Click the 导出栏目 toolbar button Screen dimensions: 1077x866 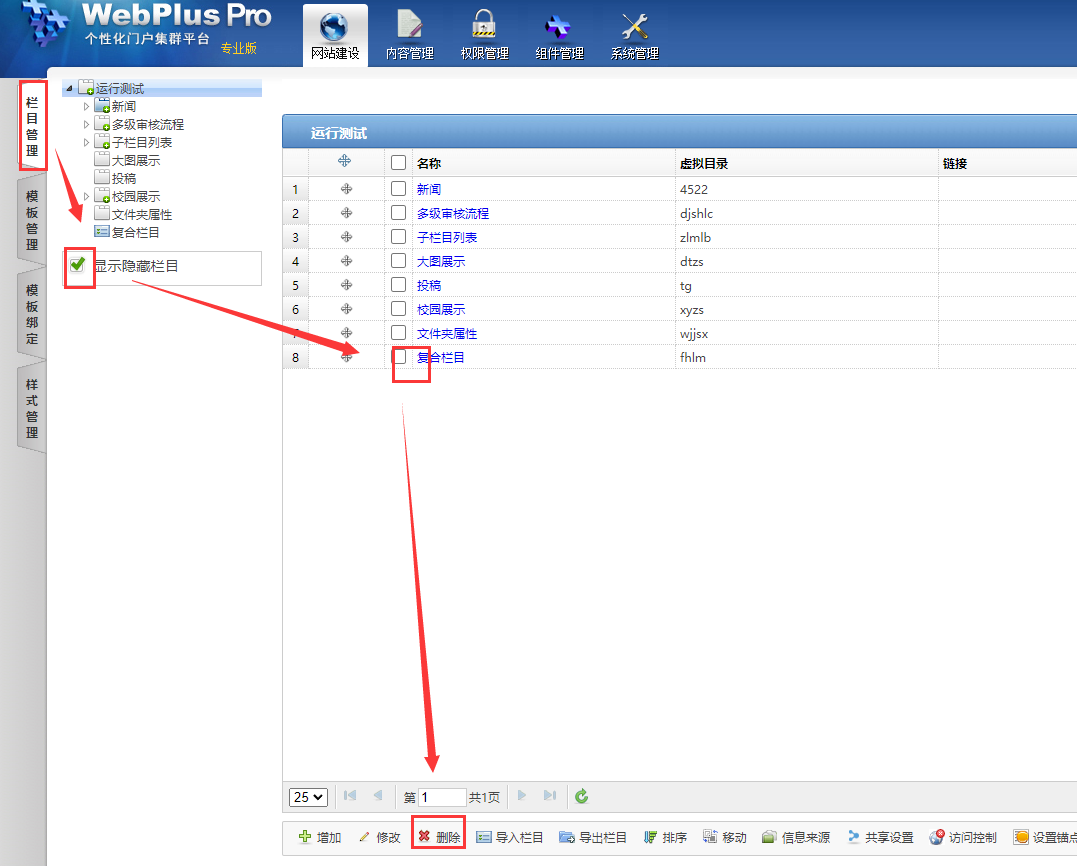[x=593, y=837]
